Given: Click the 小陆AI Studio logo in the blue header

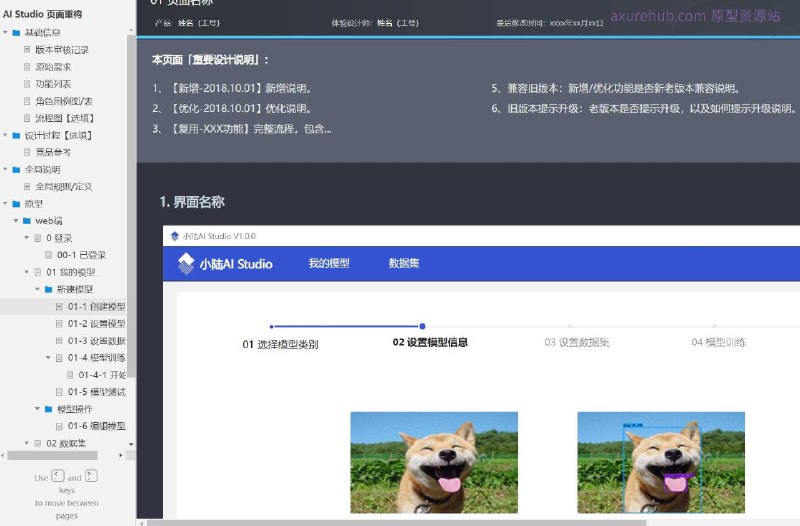Looking at the screenshot, I should click(224, 264).
